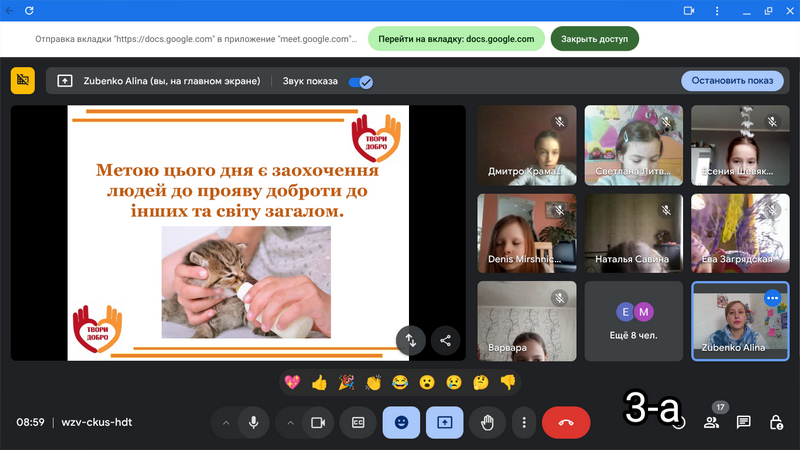Expand the camera video settings arrow
Viewport: 800px width, 450px height.
pos(290,422)
